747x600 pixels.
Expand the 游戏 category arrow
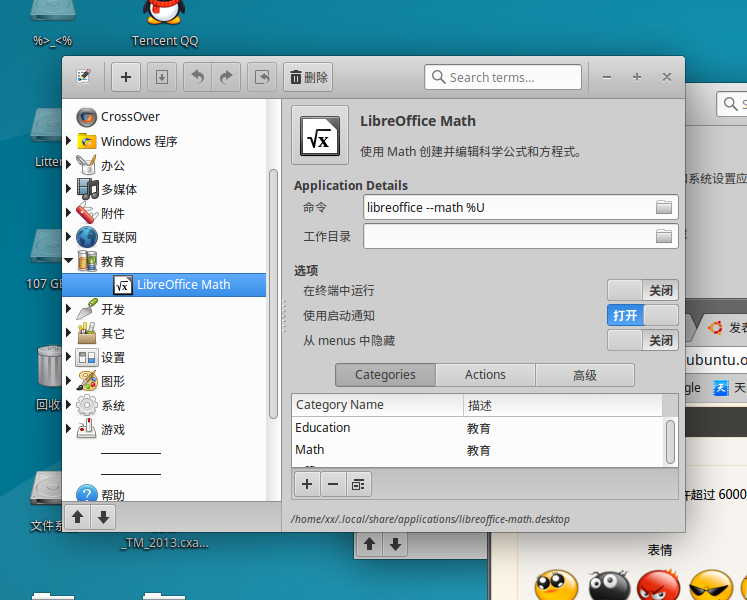point(68,428)
